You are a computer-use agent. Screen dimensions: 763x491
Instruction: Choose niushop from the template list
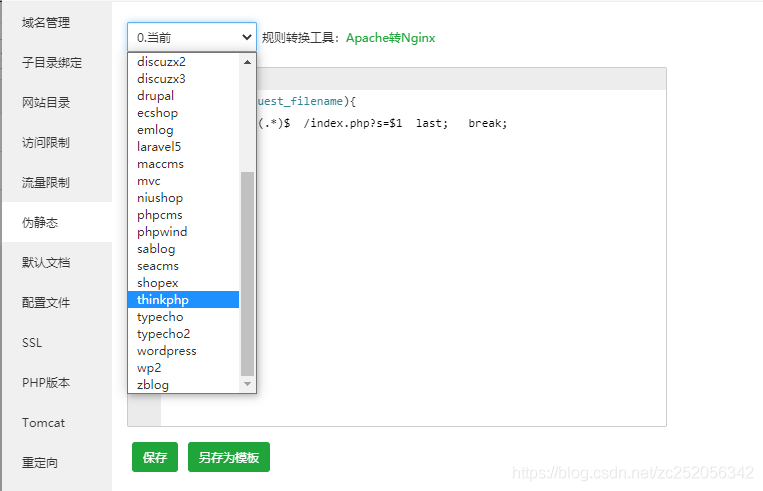click(183, 198)
